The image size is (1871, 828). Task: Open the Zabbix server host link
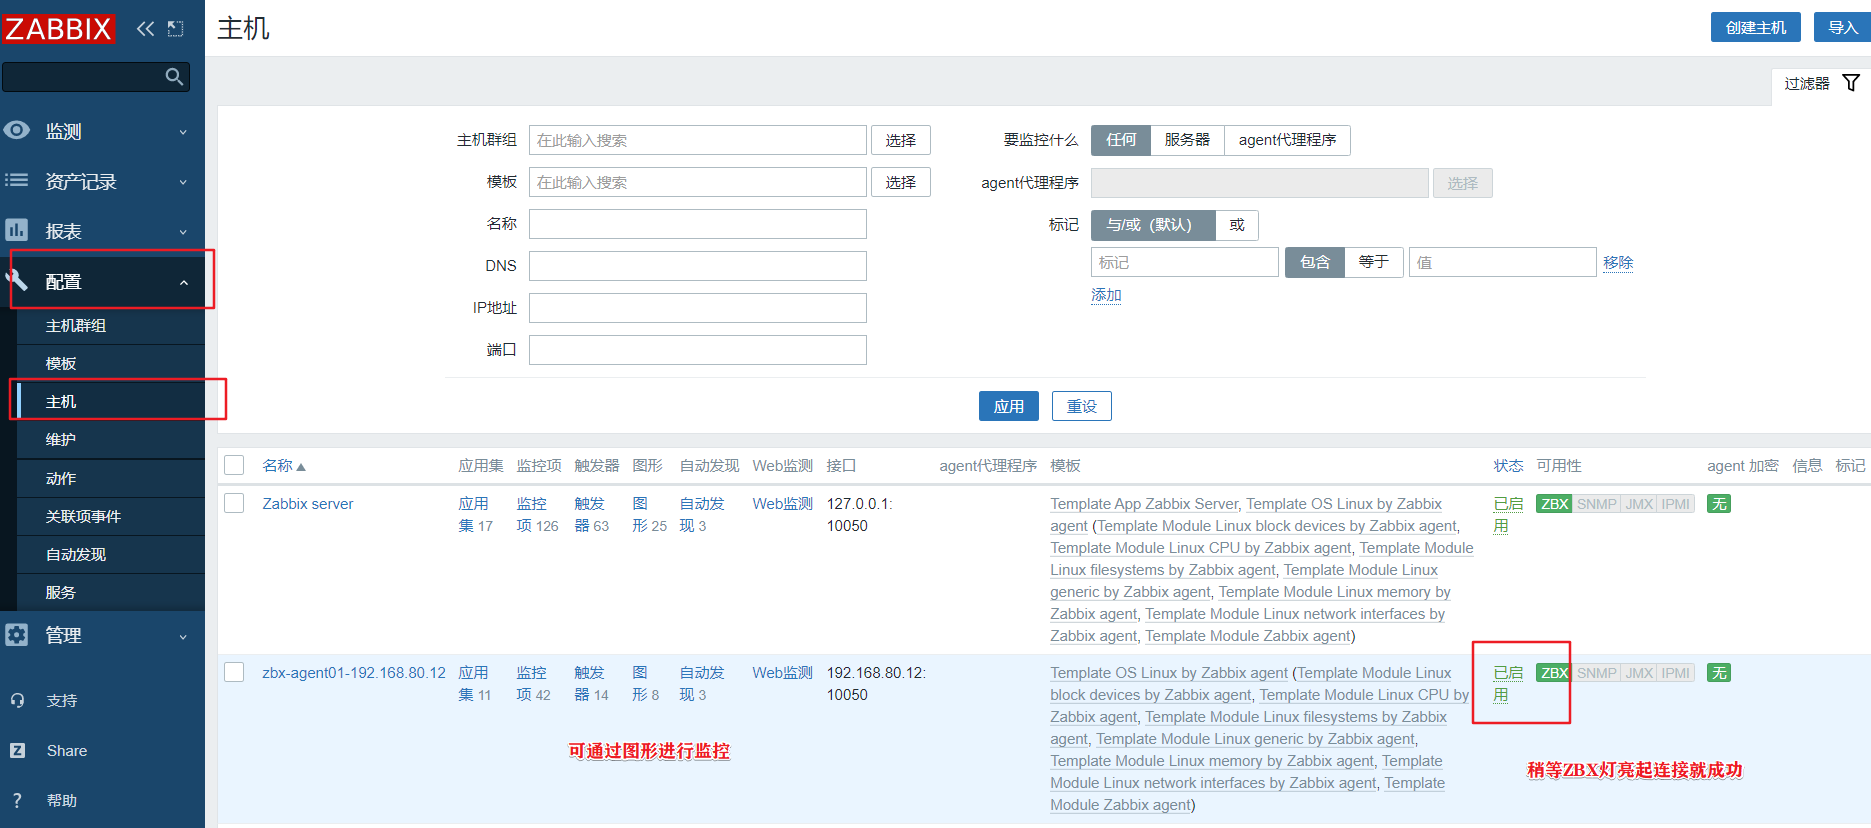[x=308, y=504]
